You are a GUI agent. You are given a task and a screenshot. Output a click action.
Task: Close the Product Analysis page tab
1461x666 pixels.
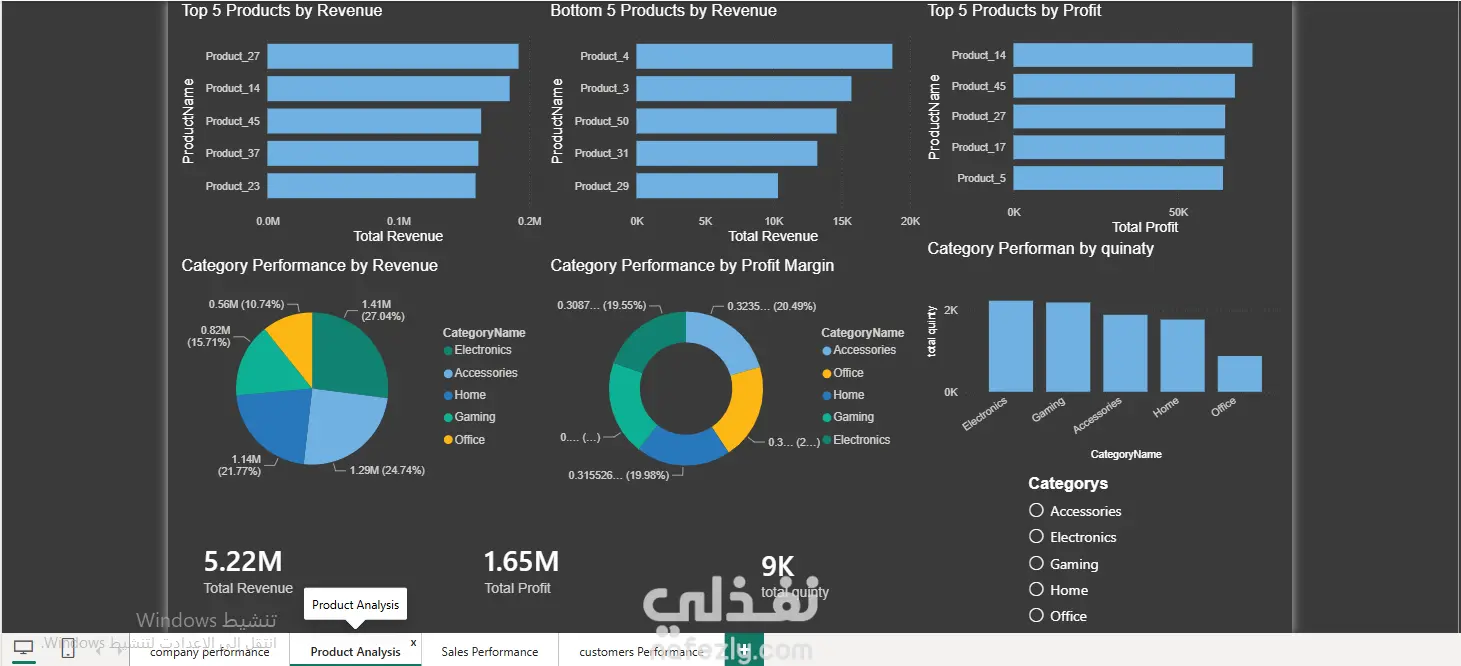point(414,643)
